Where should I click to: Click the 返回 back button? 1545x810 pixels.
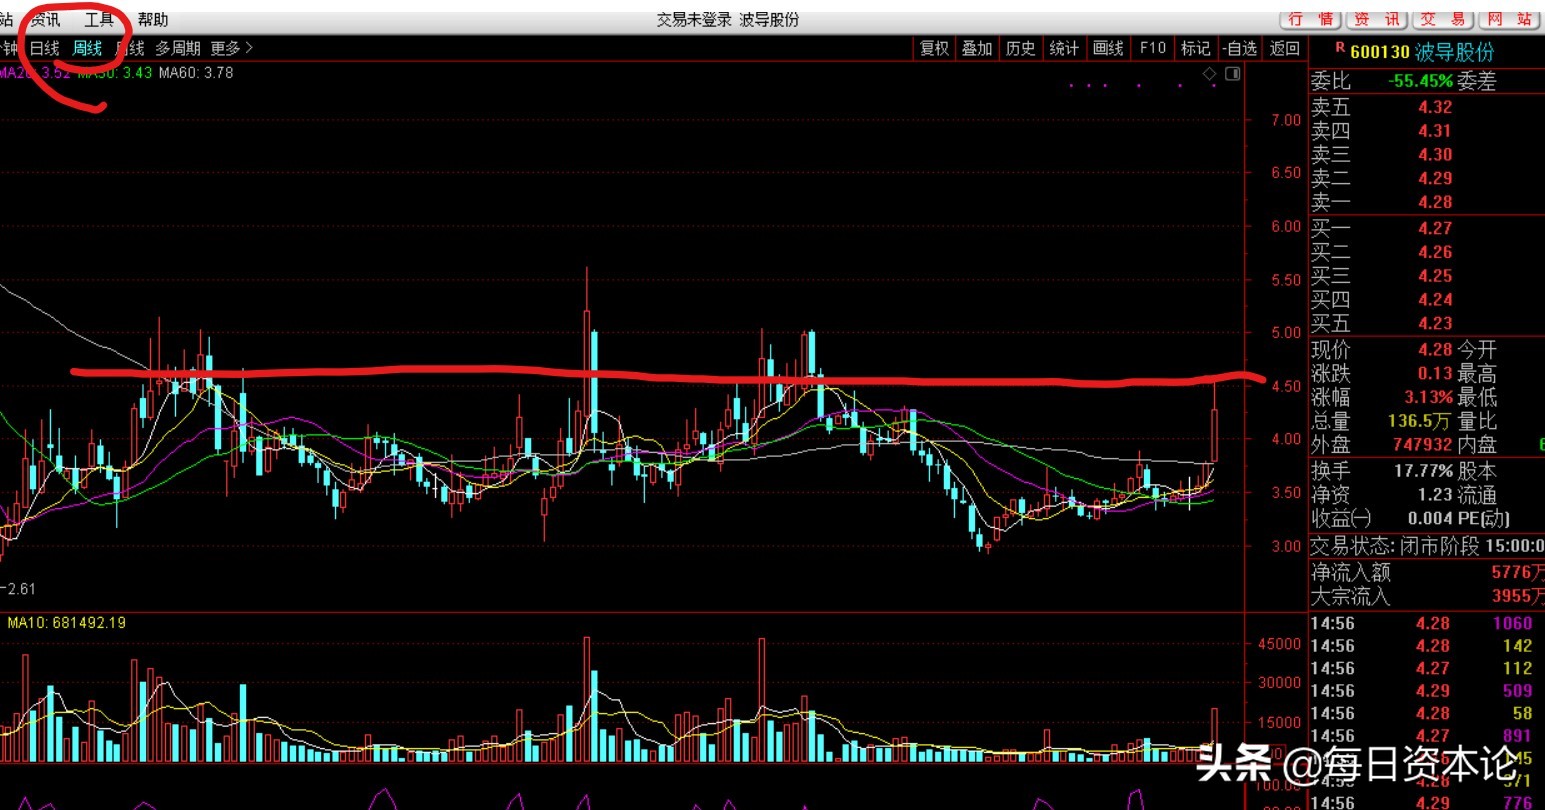pos(1285,48)
